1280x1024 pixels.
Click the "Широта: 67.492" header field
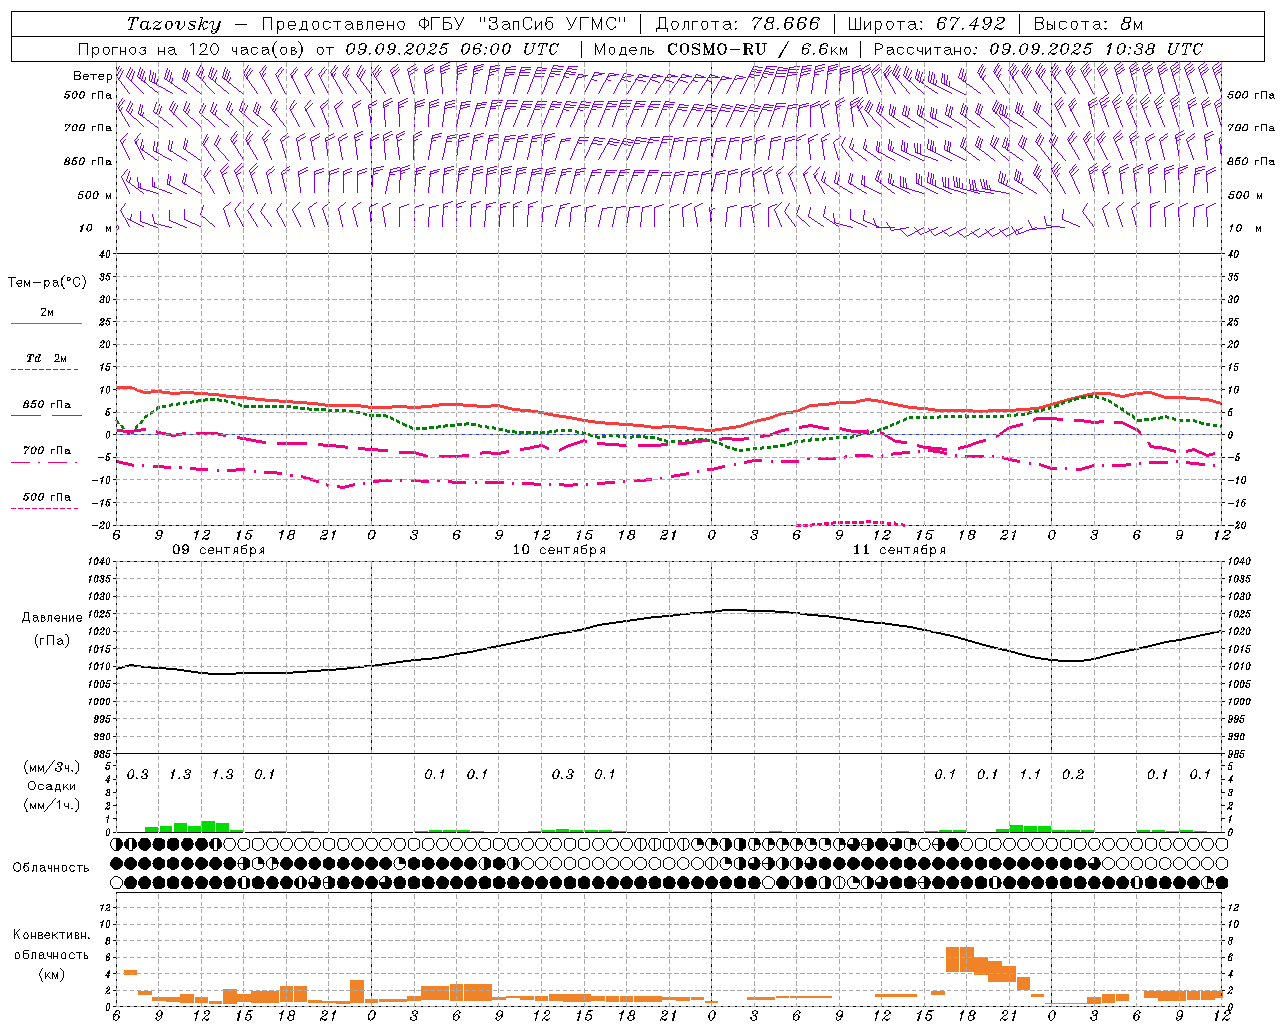(926, 24)
